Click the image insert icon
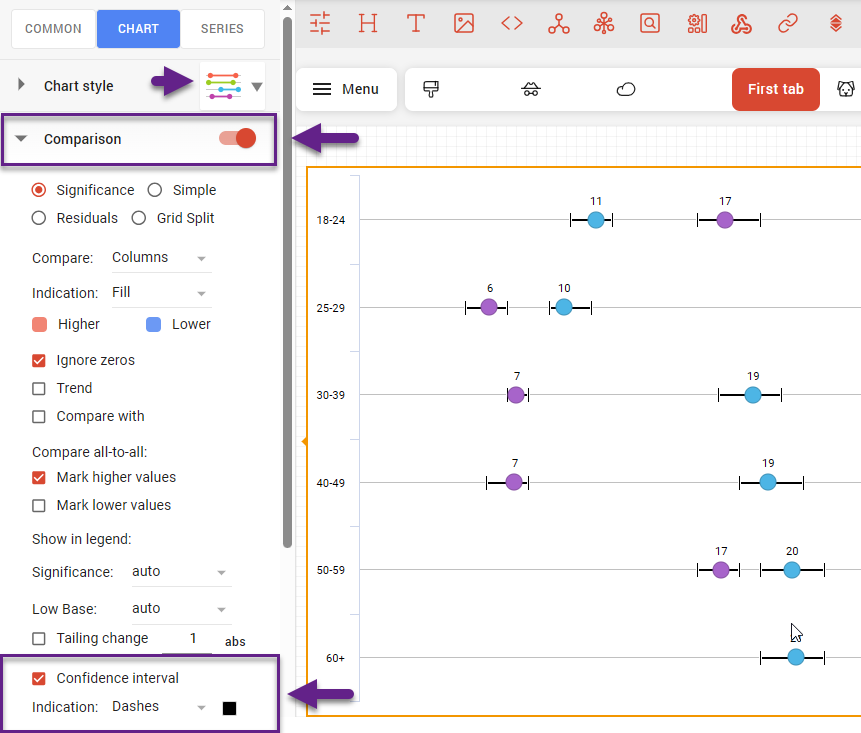 (x=464, y=23)
